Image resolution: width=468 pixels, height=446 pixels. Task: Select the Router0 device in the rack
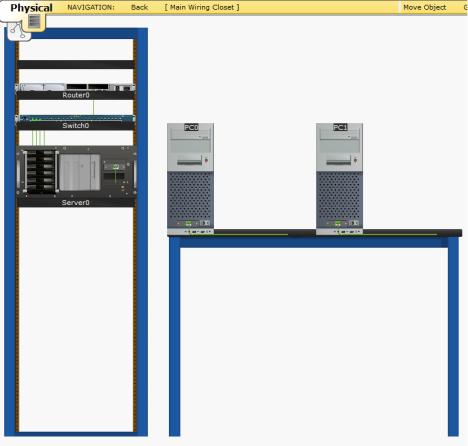76,91
